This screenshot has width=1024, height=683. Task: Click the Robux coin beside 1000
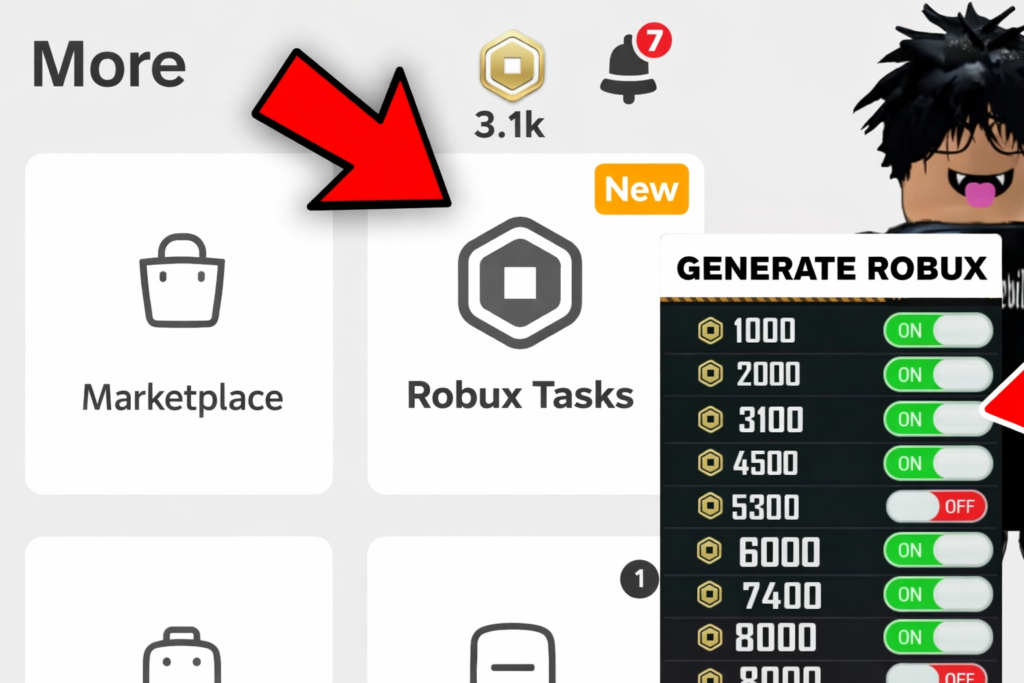click(710, 330)
